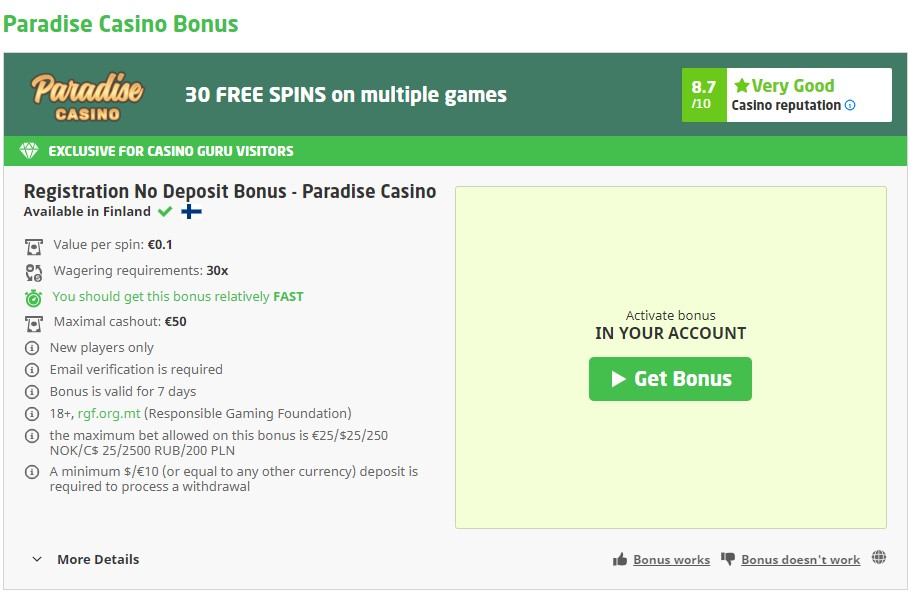This screenshot has height=592, width=919.
Task: Click info icon beside Email verification
Action: [32, 370]
